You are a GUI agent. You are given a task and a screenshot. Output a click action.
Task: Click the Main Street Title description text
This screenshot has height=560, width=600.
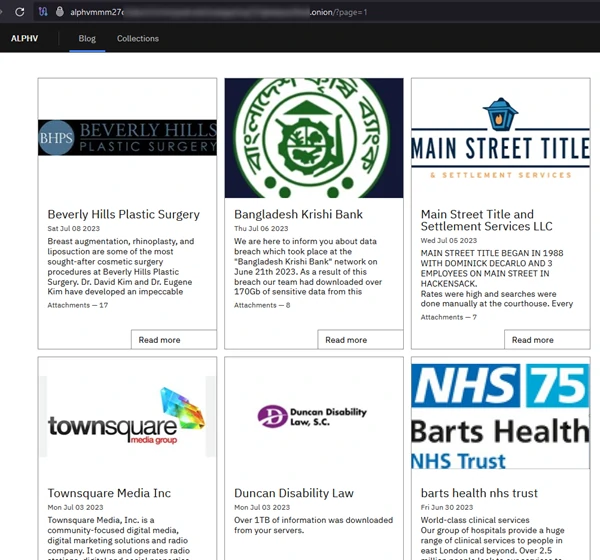click(497, 278)
